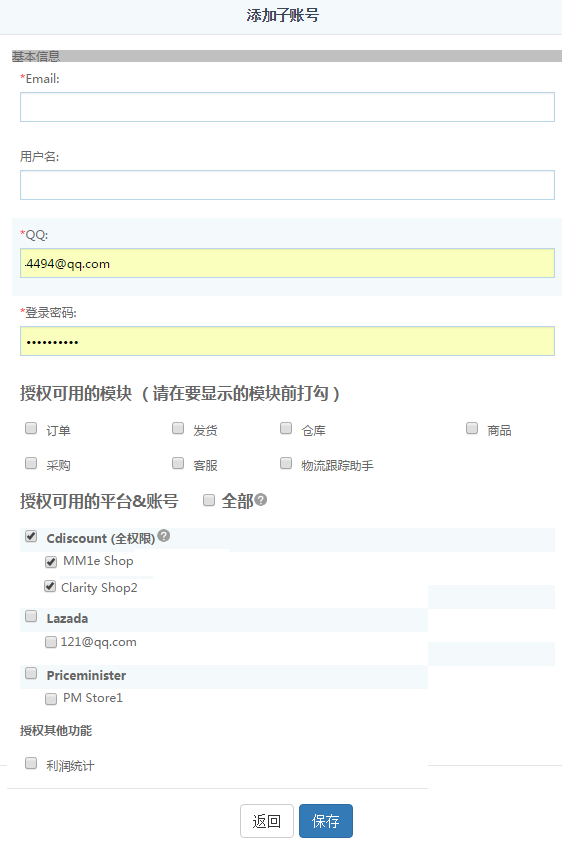Enable 物流跟踪助手 checkbox
Image resolution: width=562 pixels, height=848 pixels.
pos(286,463)
